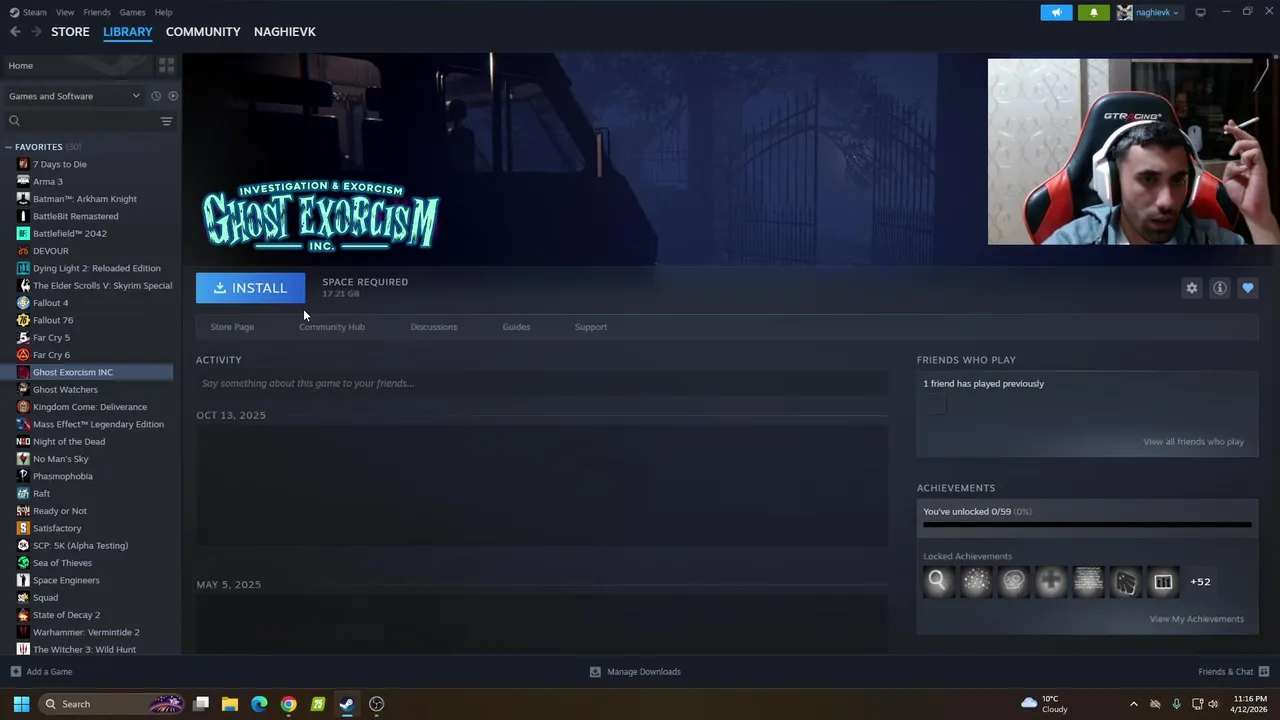
Task: Click the Sea of Thieves icon
Action: coord(23,563)
